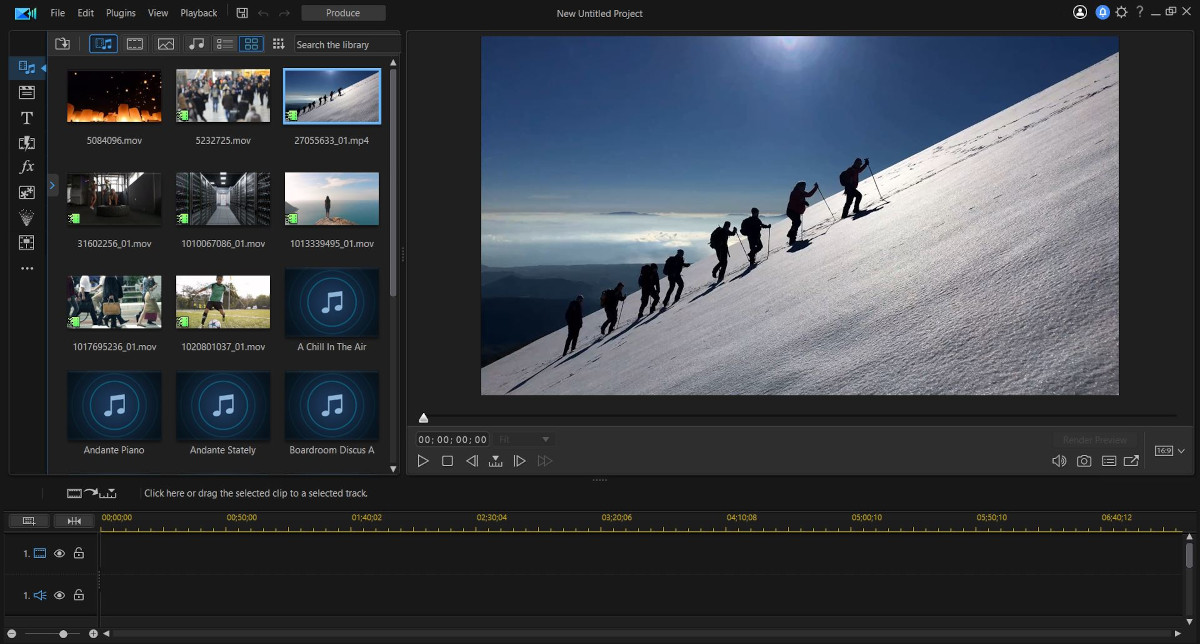This screenshot has height=644, width=1200.
Task: Open the Fit zoom dropdown under the preview
Action: pos(524,438)
